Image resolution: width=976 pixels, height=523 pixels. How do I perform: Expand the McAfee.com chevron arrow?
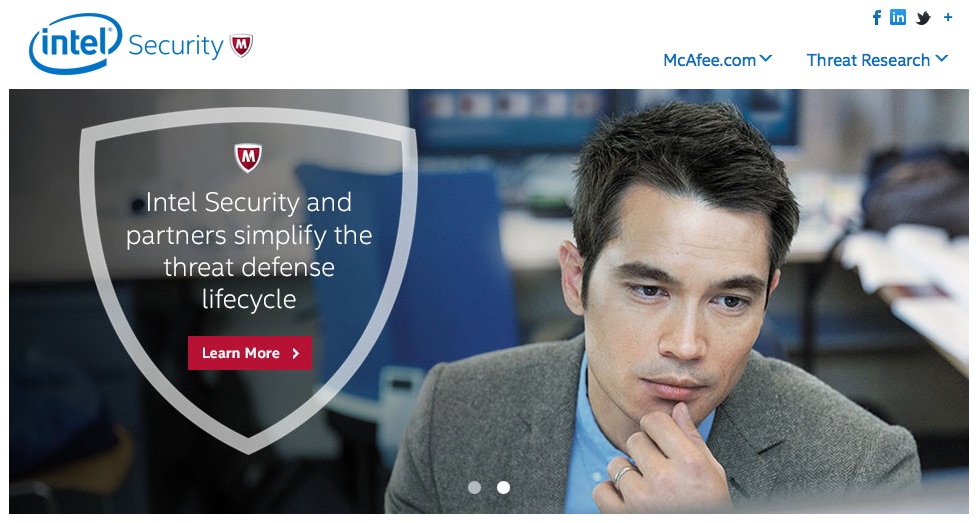[766, 59]
